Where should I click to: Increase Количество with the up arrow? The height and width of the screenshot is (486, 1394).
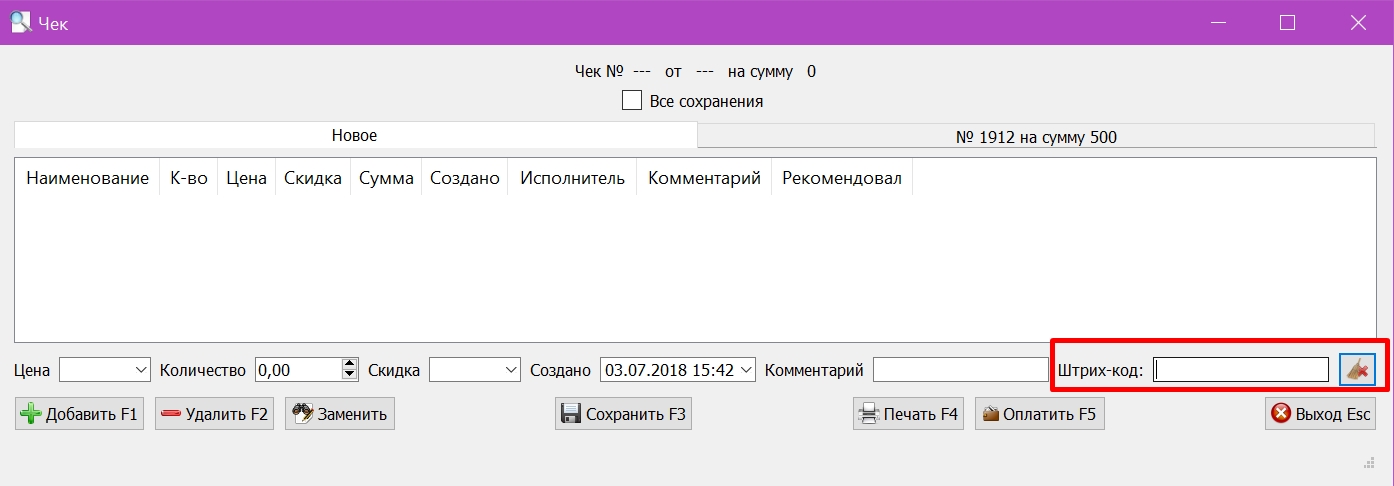(349, 364)
